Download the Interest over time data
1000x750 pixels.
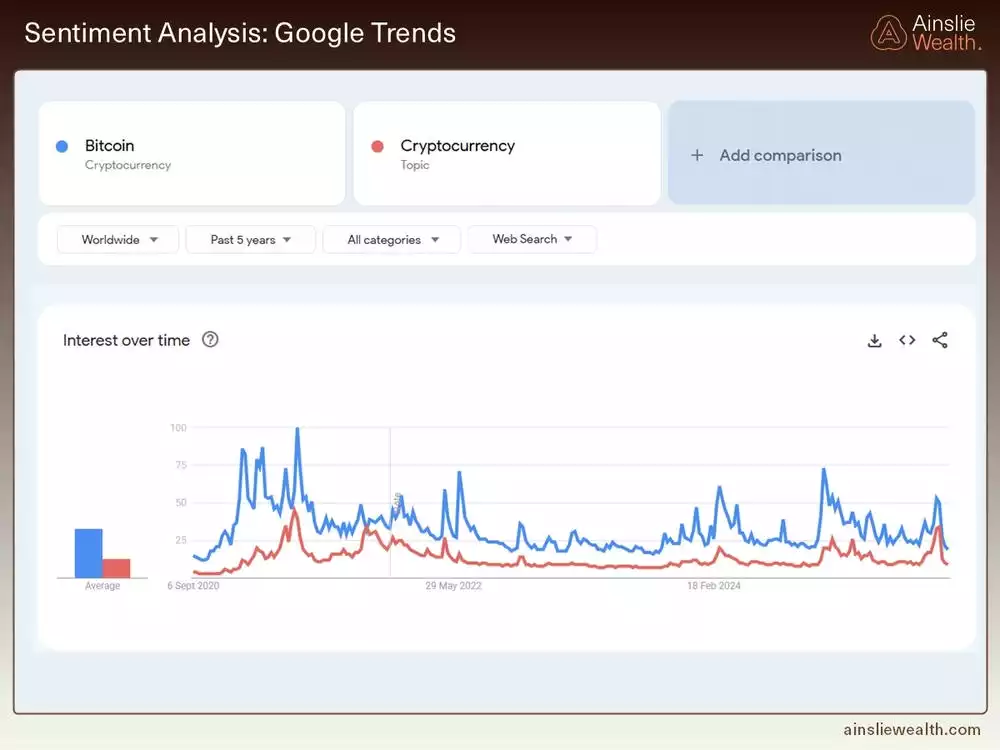(875, 340)
